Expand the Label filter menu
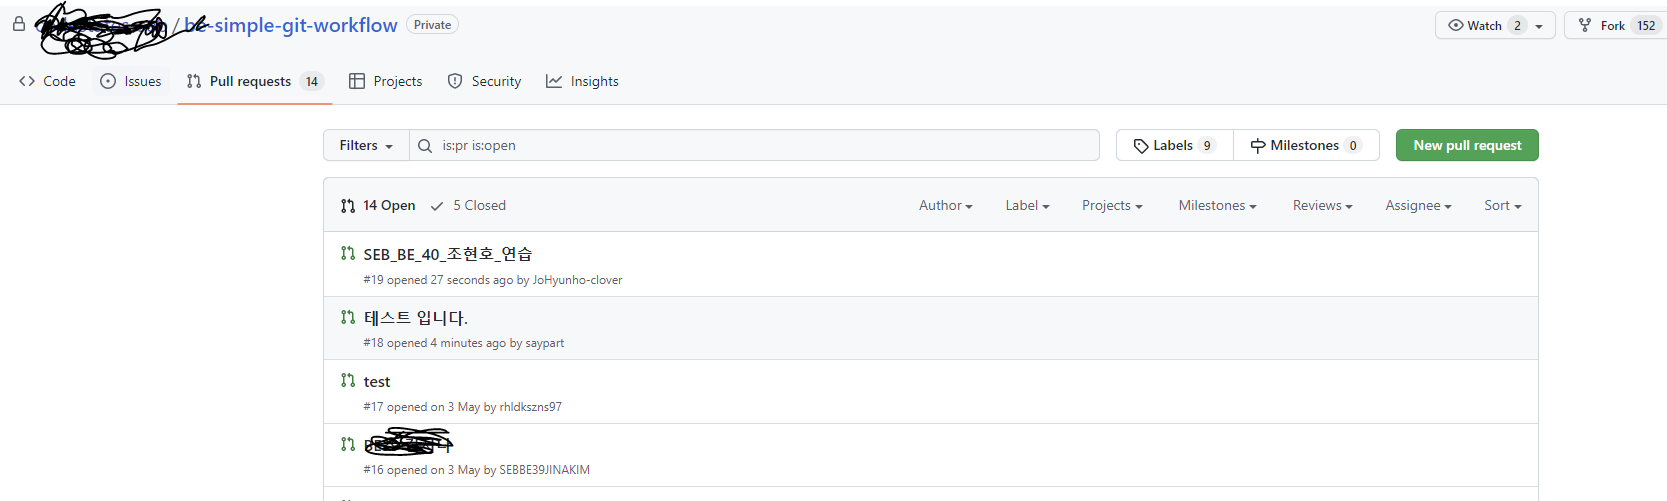 pyautogui.click(x=1027, y=205)
